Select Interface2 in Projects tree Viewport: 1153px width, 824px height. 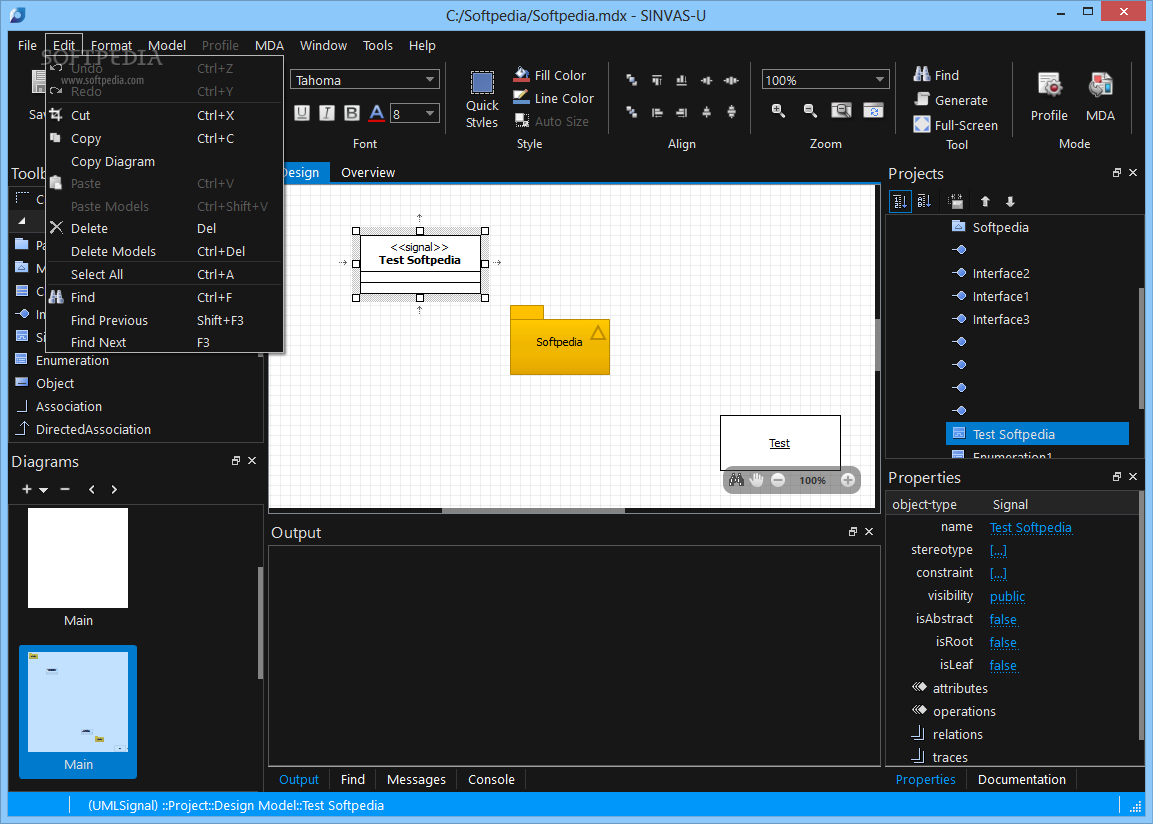[1000, 273]
